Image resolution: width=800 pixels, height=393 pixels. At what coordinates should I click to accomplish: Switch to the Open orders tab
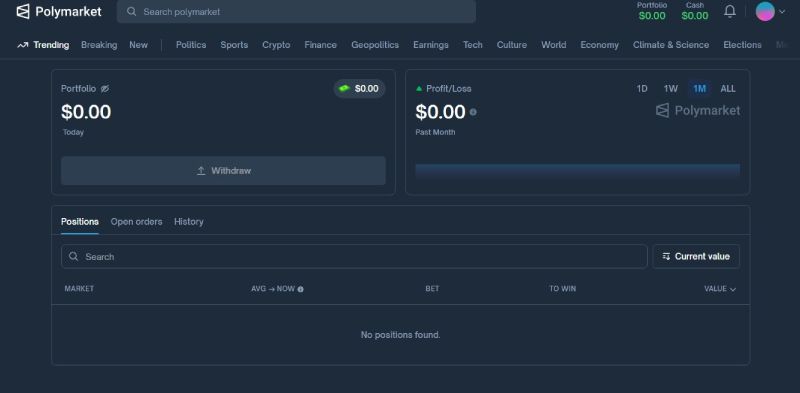[x=136, y=222]
